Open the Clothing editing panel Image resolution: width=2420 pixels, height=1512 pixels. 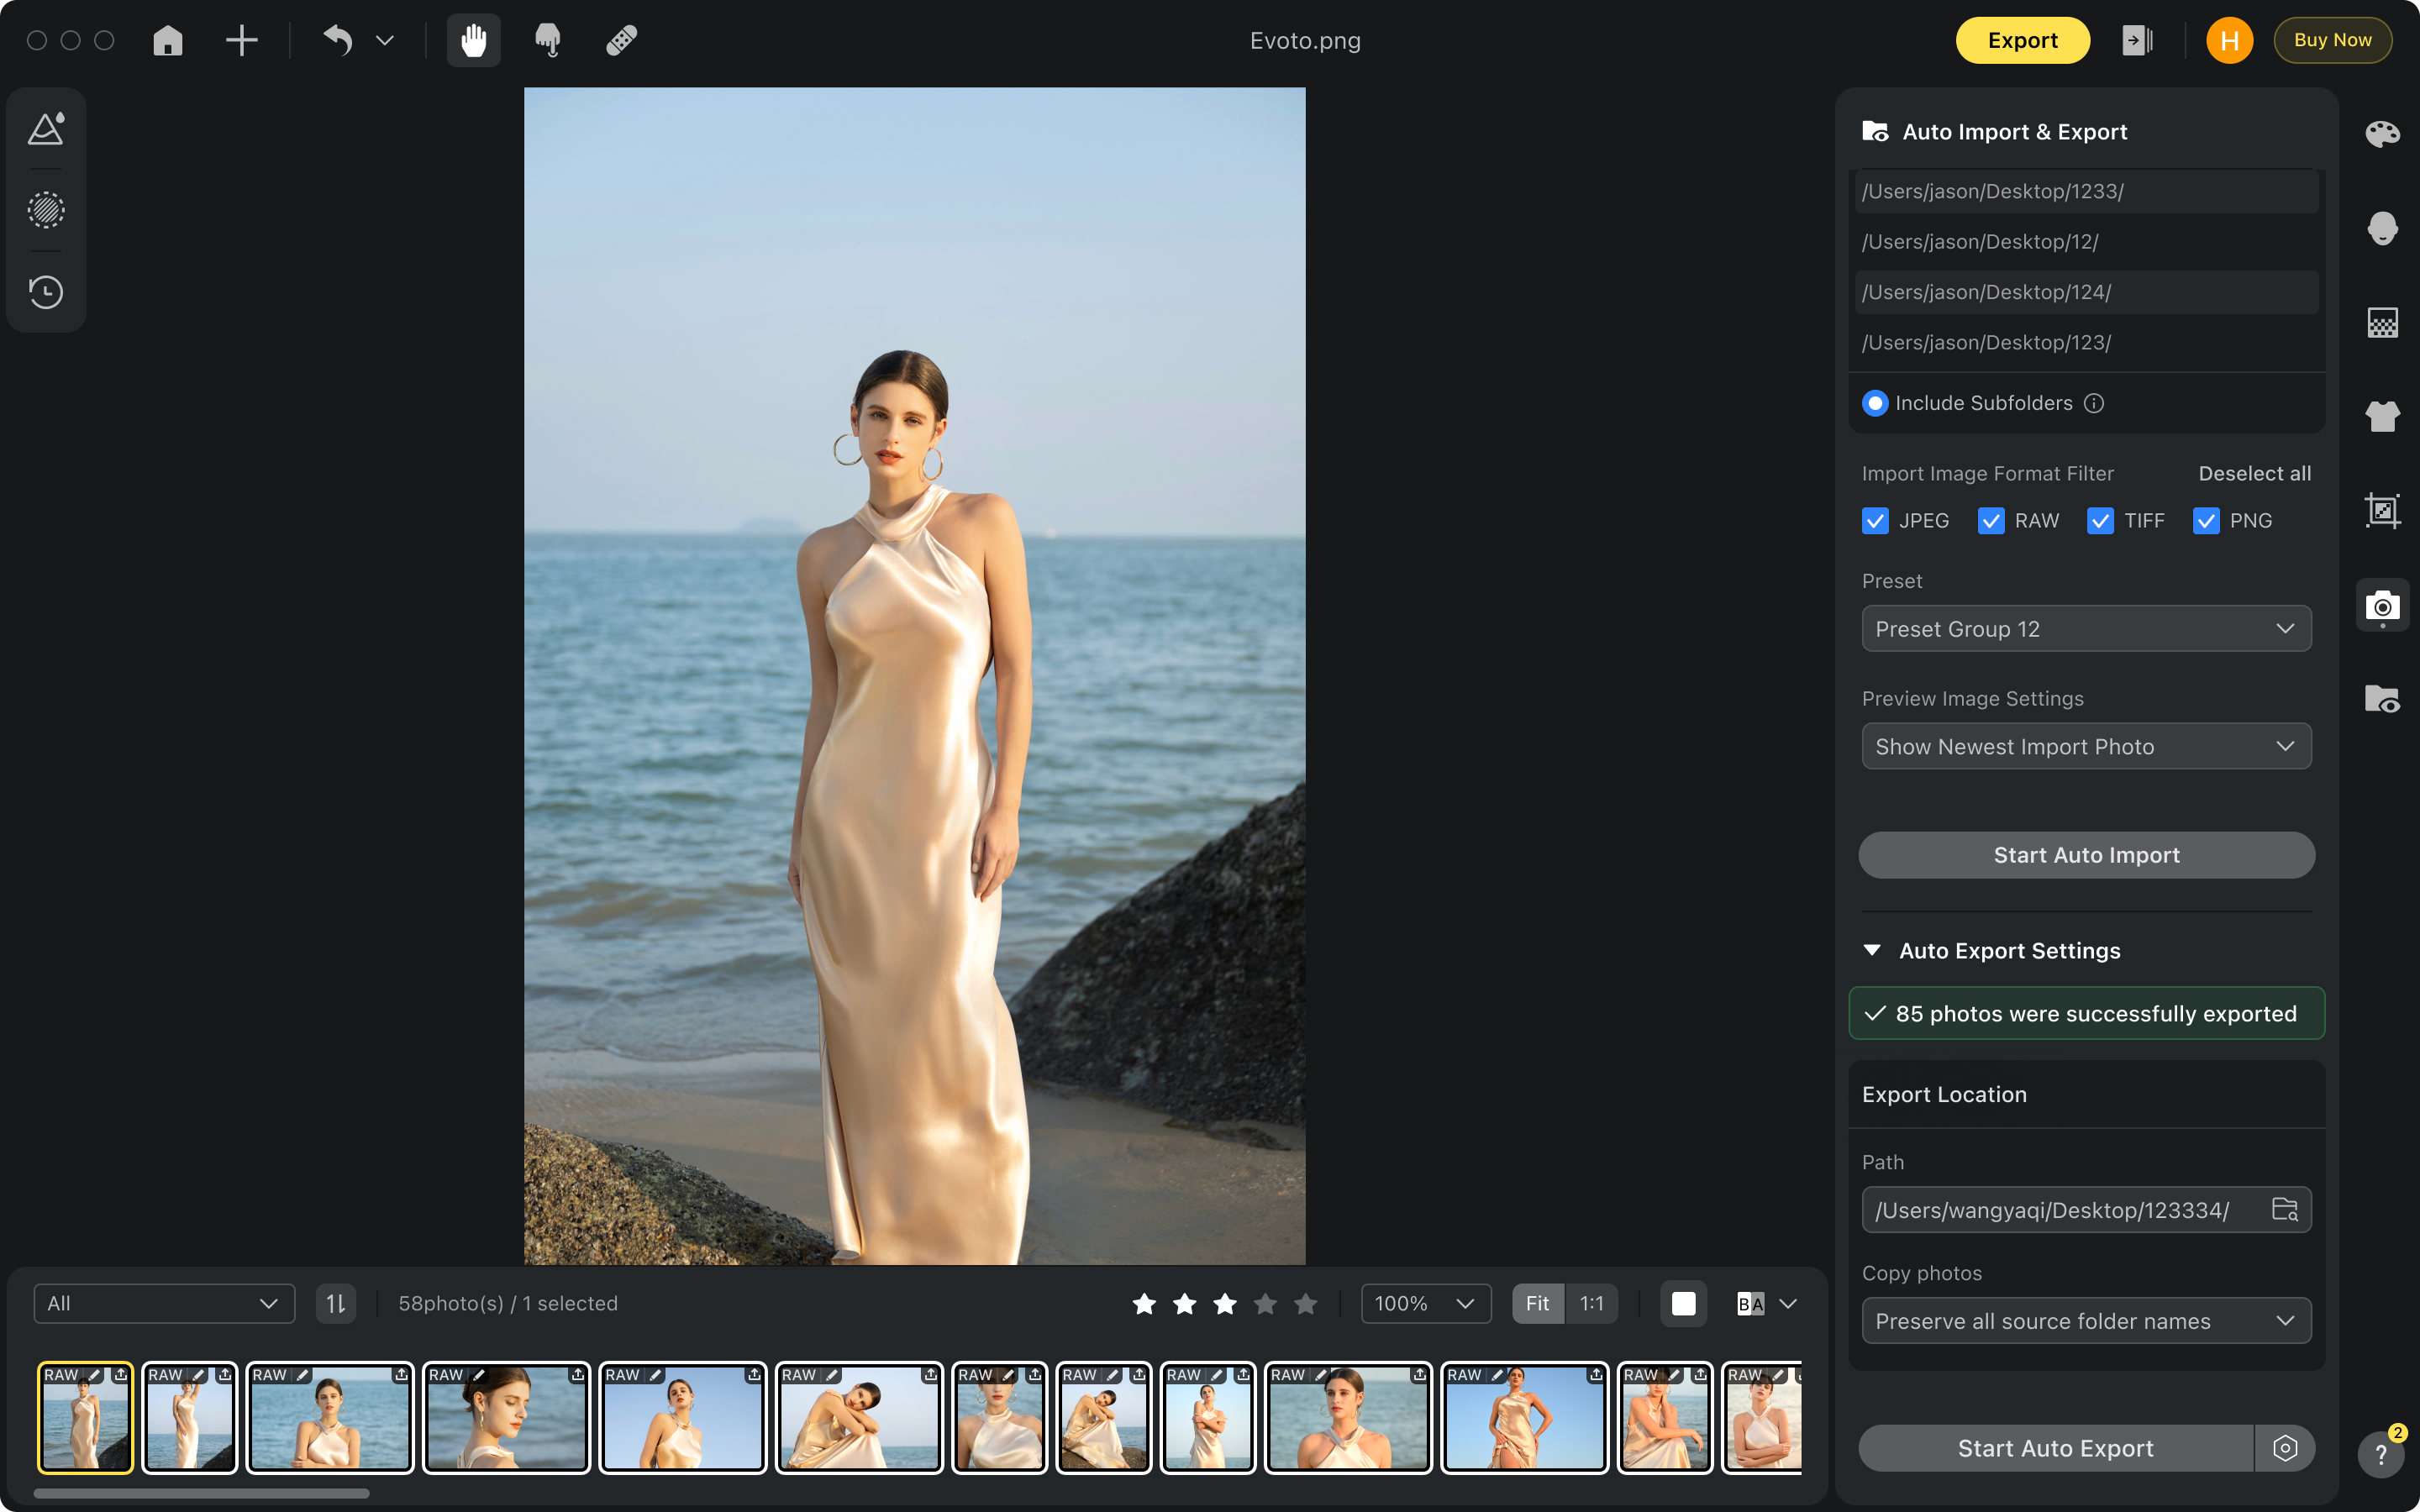(x=2383, y=416)
